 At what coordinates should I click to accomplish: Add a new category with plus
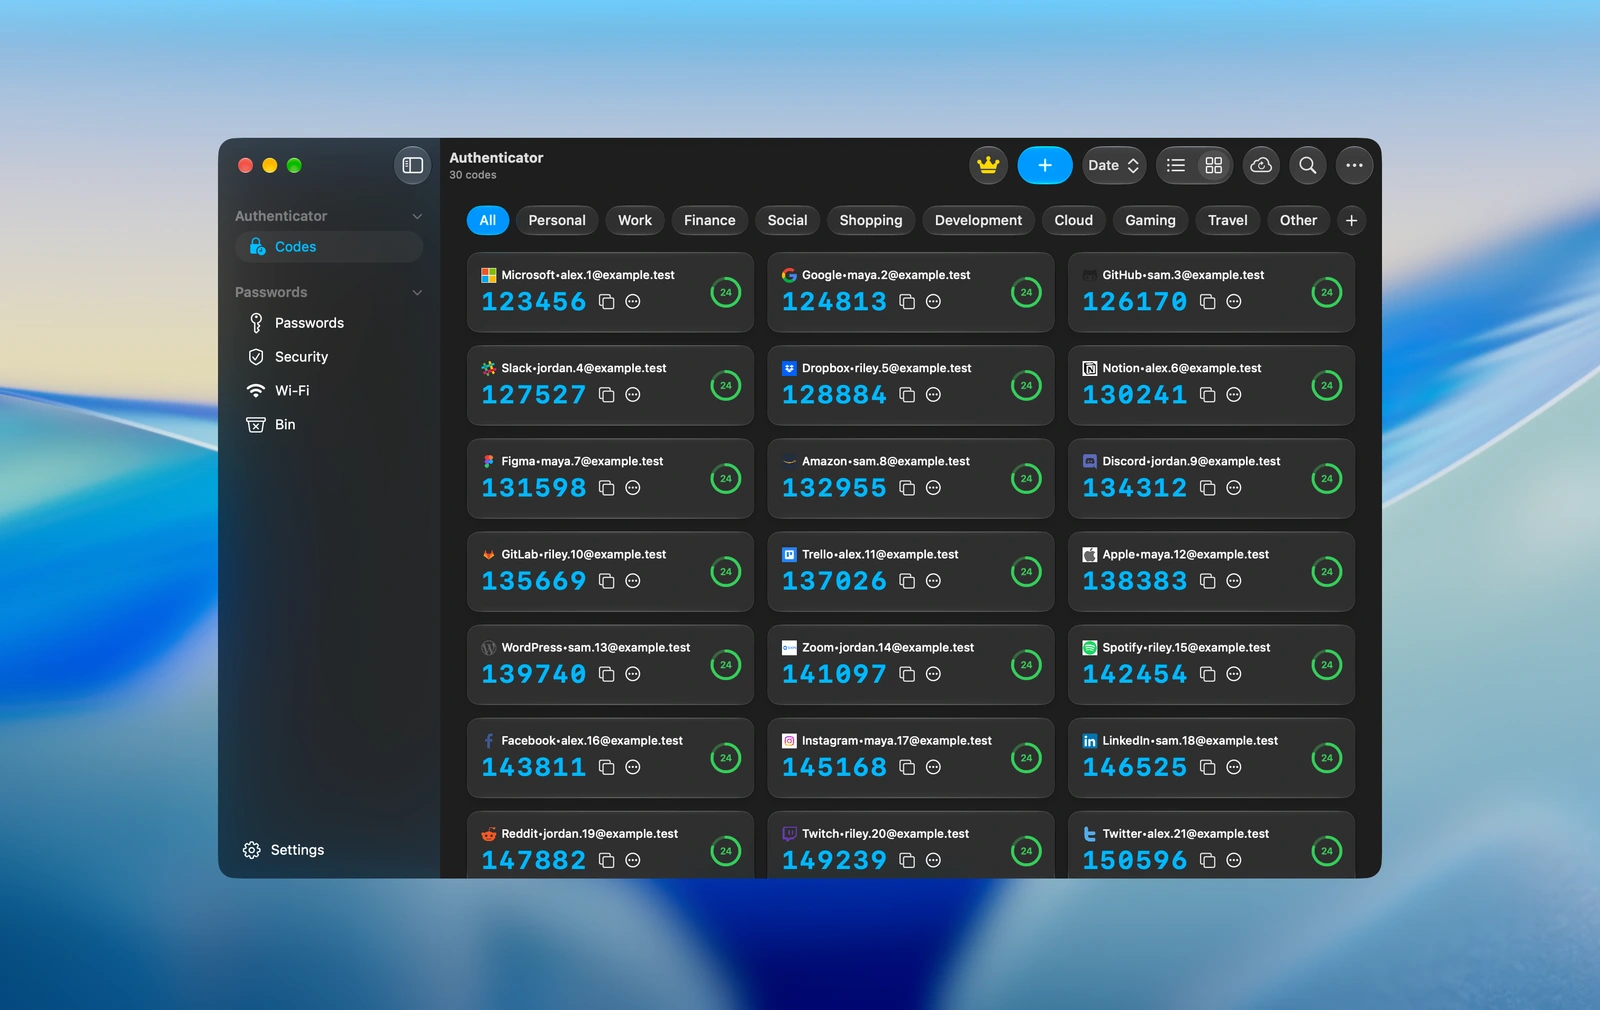(x=1351, y=220)
